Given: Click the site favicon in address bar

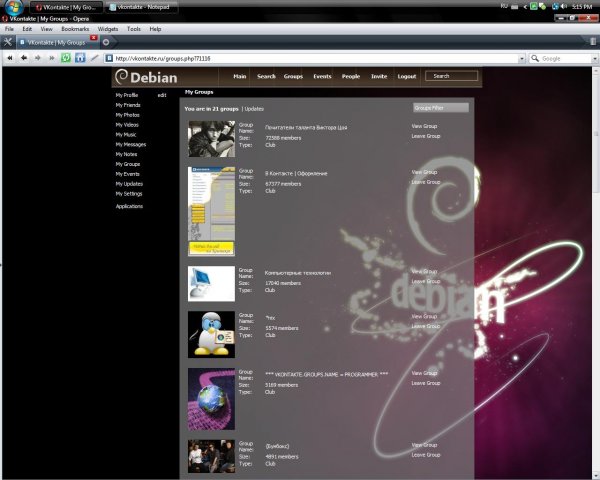Looking at the screenshot, I should click(x=109, y=58).
